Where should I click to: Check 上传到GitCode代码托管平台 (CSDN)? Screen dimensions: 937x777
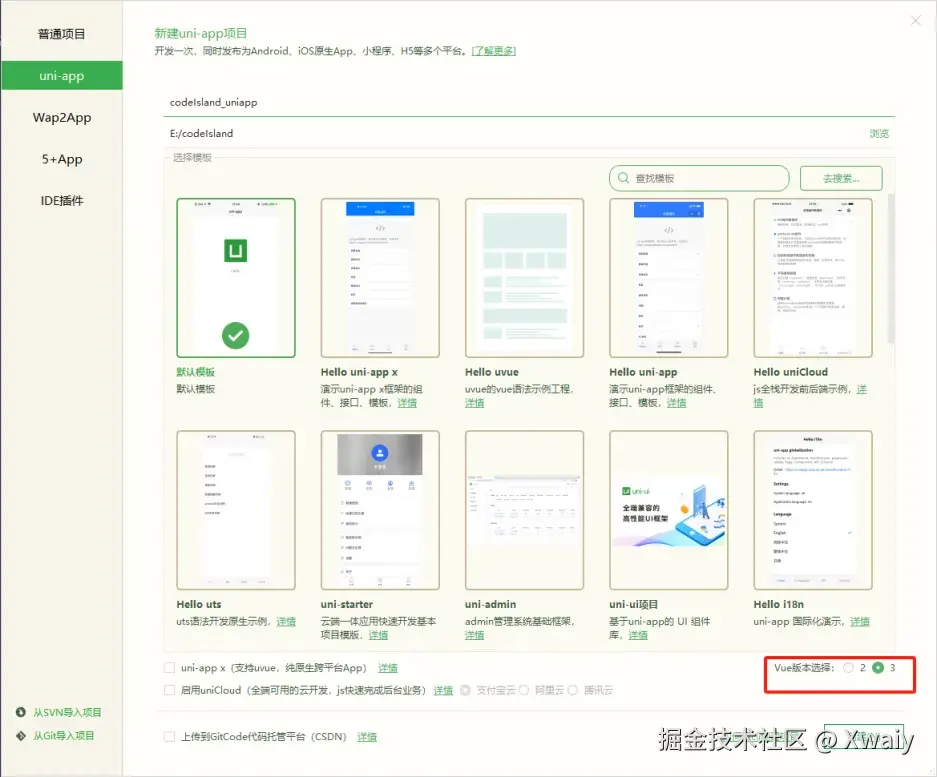click(x=168, y=736)
